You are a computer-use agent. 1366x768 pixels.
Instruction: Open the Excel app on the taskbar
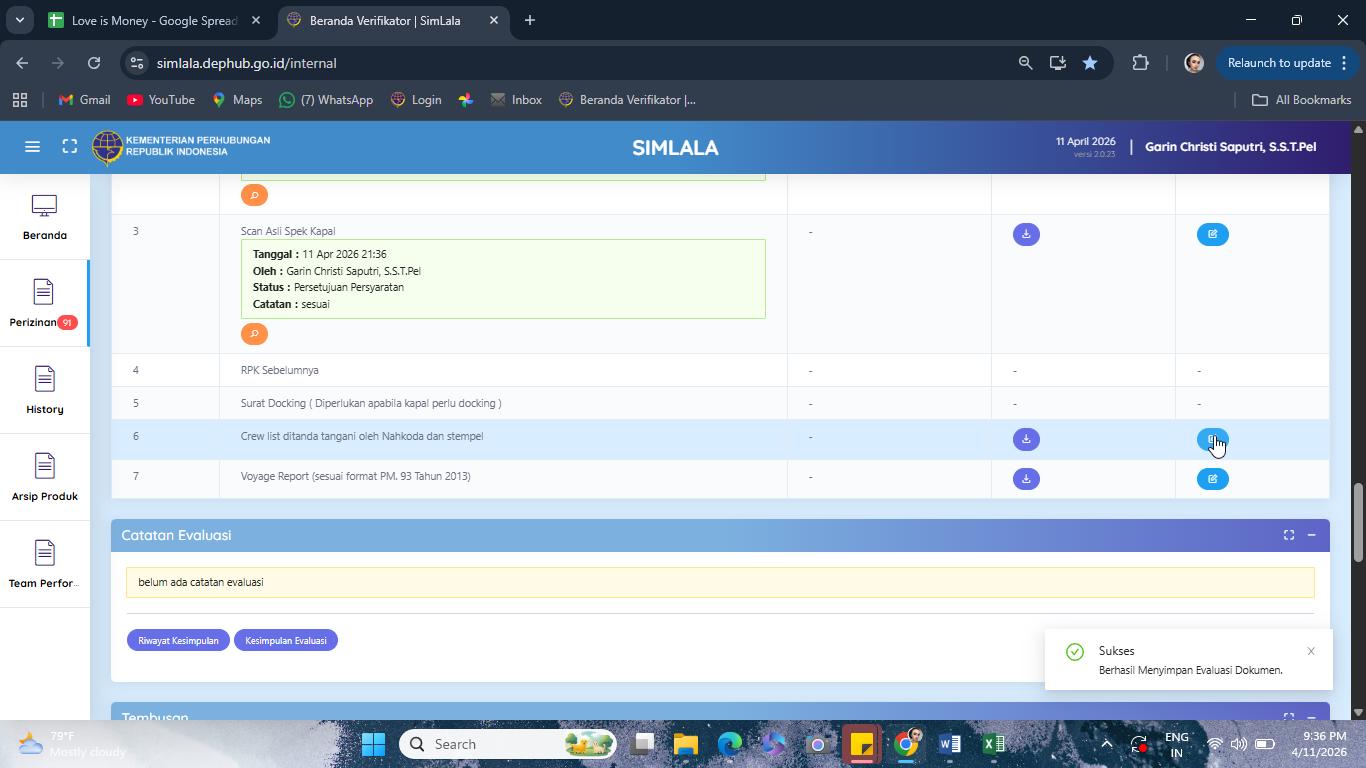993,744
